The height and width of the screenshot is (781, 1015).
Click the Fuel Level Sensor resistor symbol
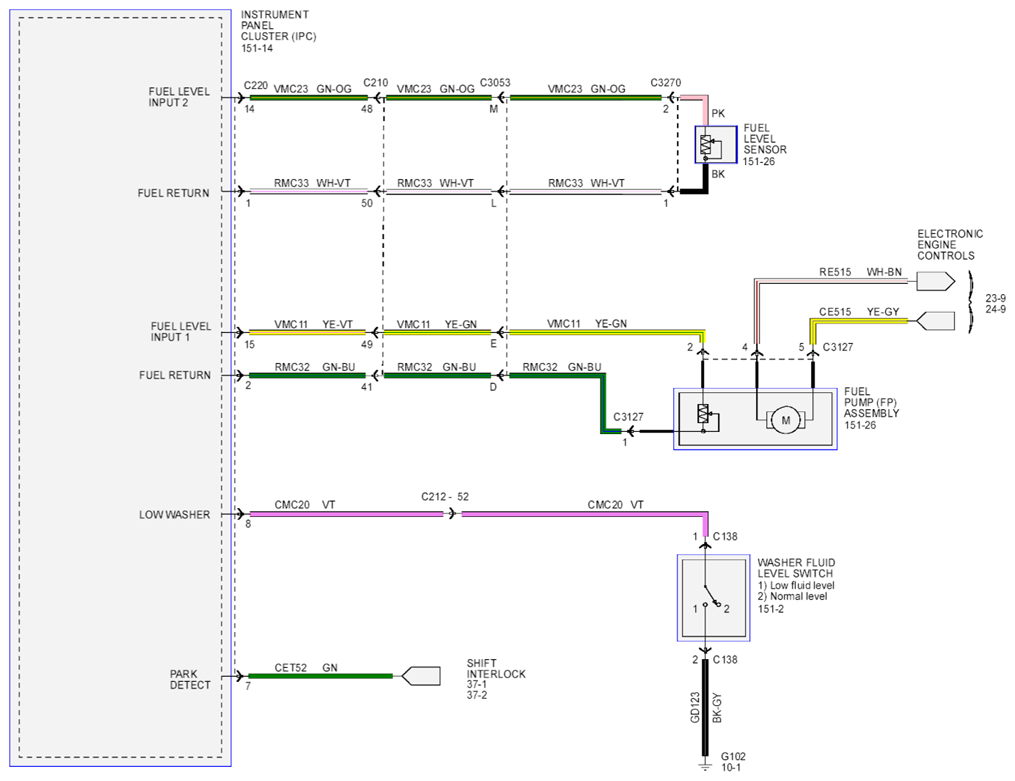[706, 146]
